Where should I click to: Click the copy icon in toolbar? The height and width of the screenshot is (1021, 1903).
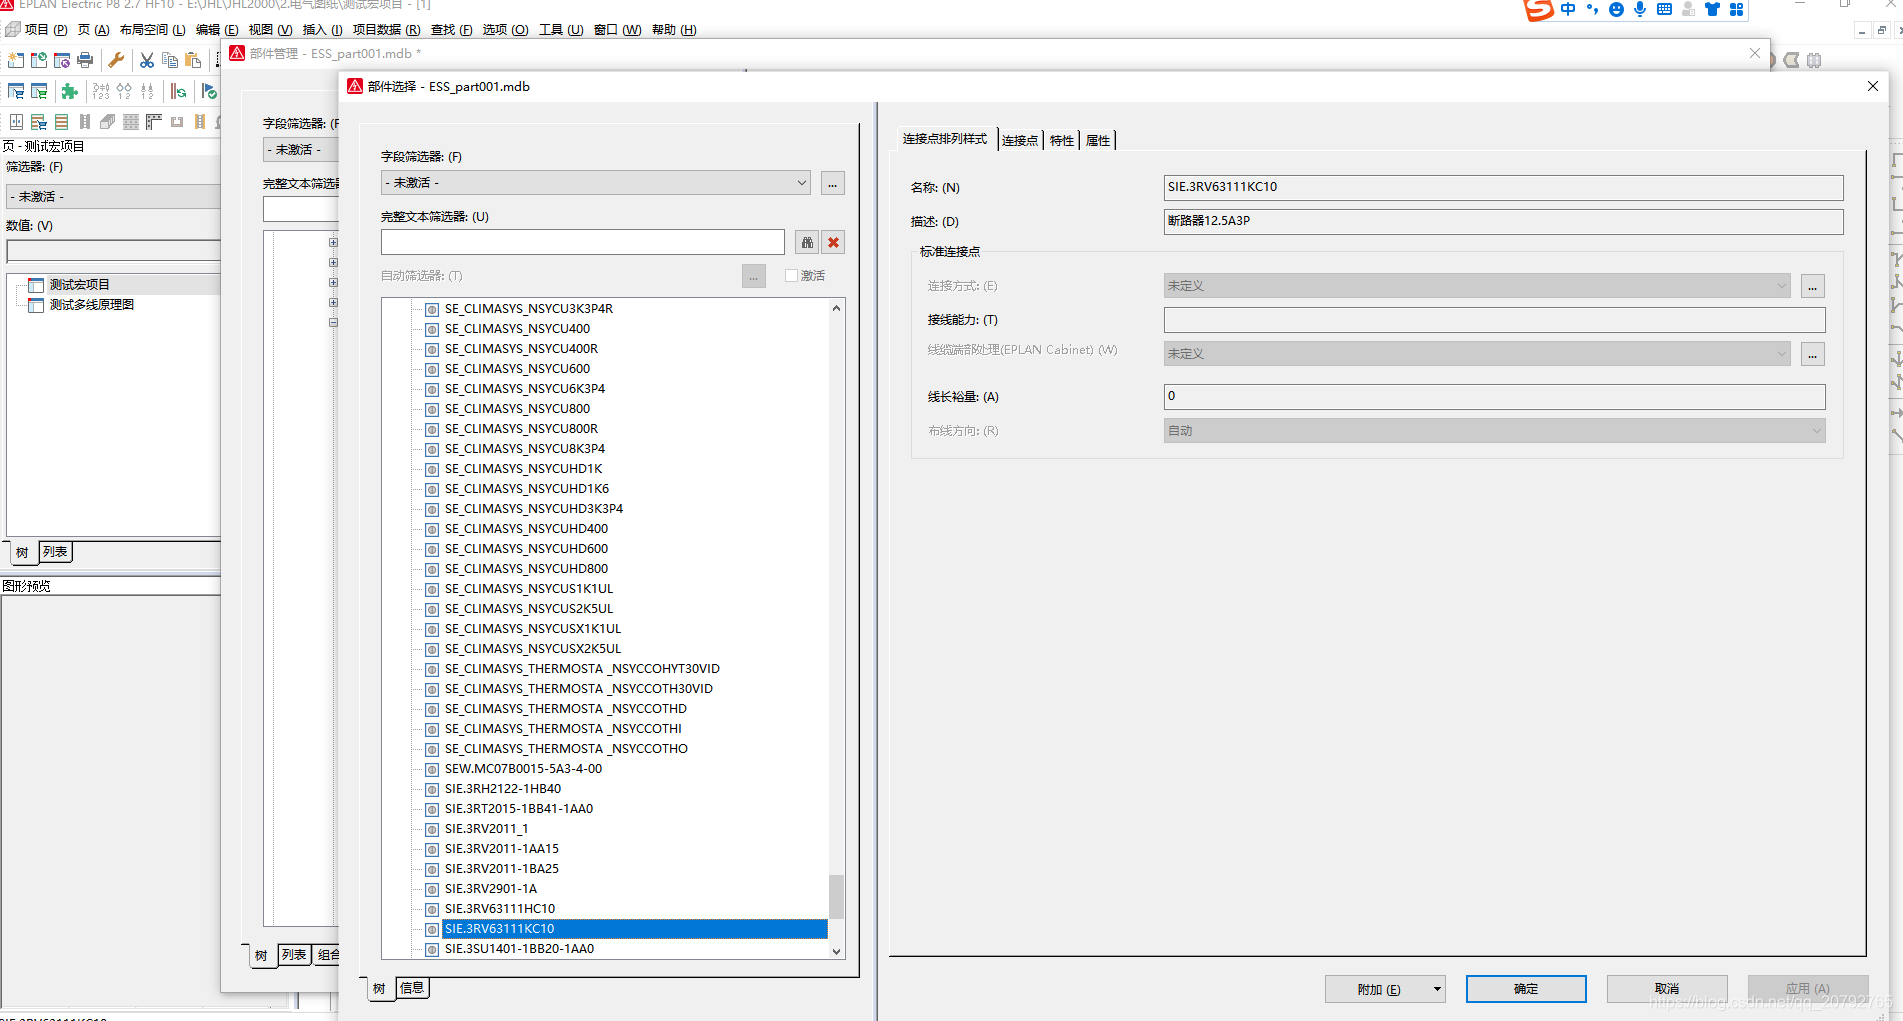click(x=170, y=60)
